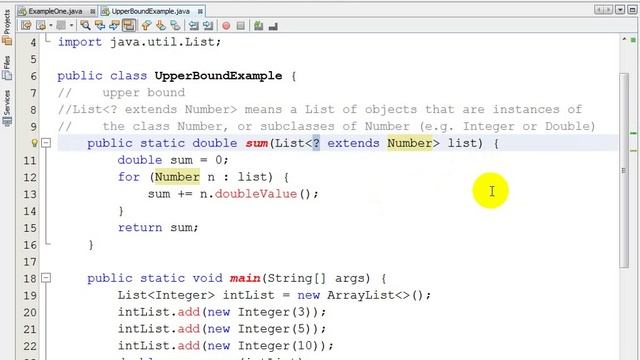The height and width of the screenshot is (360, 640).
Task: Click the greyed-out Forward navigation icon
Action: pyautogui.click(x=61, y=26)
